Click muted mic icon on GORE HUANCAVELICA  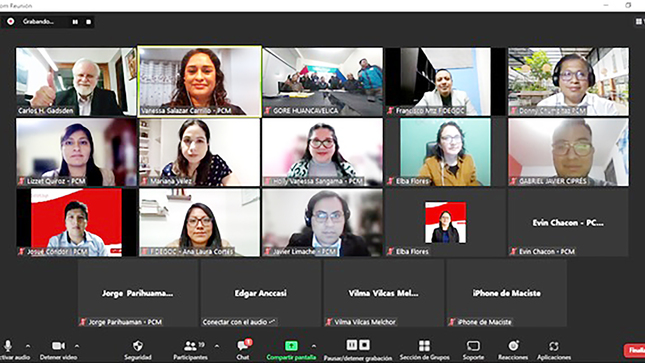tap(268, 110)
